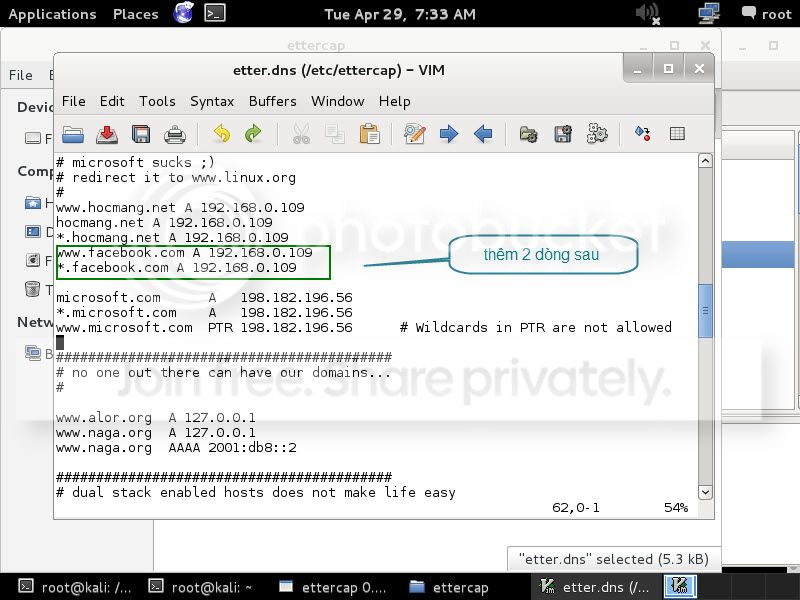Image resolution: width=800 pixels, height=600 pixels.
Task: Click the Load session folder icon
Action: coord(529,134)
